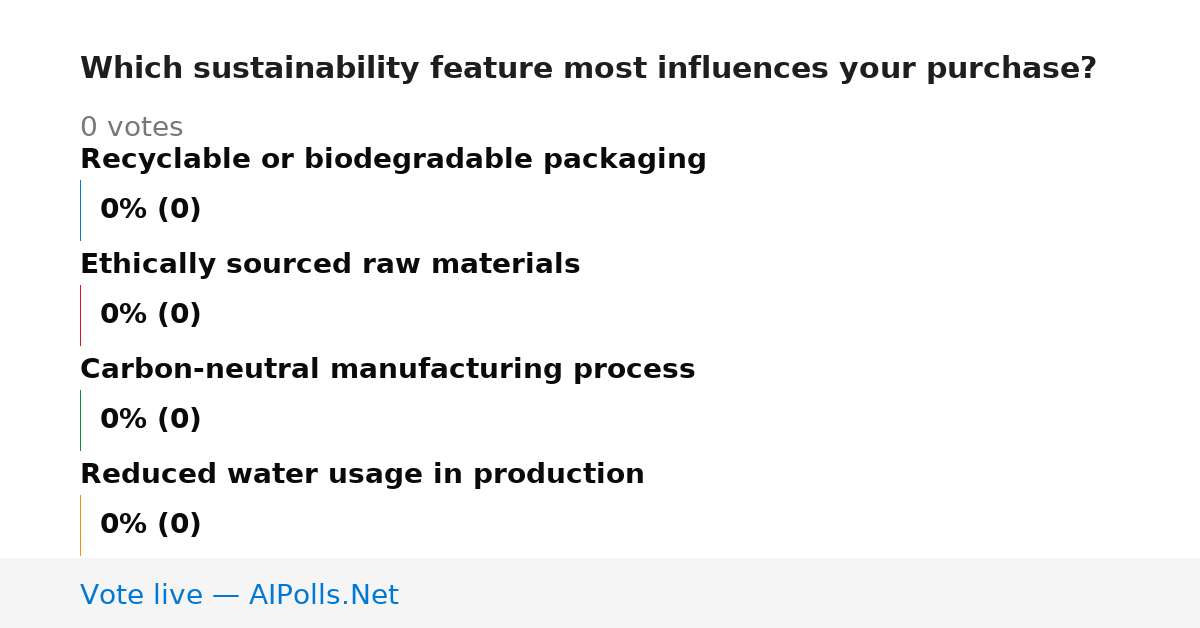Open the Vote live — AIPolls.Net link

pyautogui.click(x=239, y=595)
